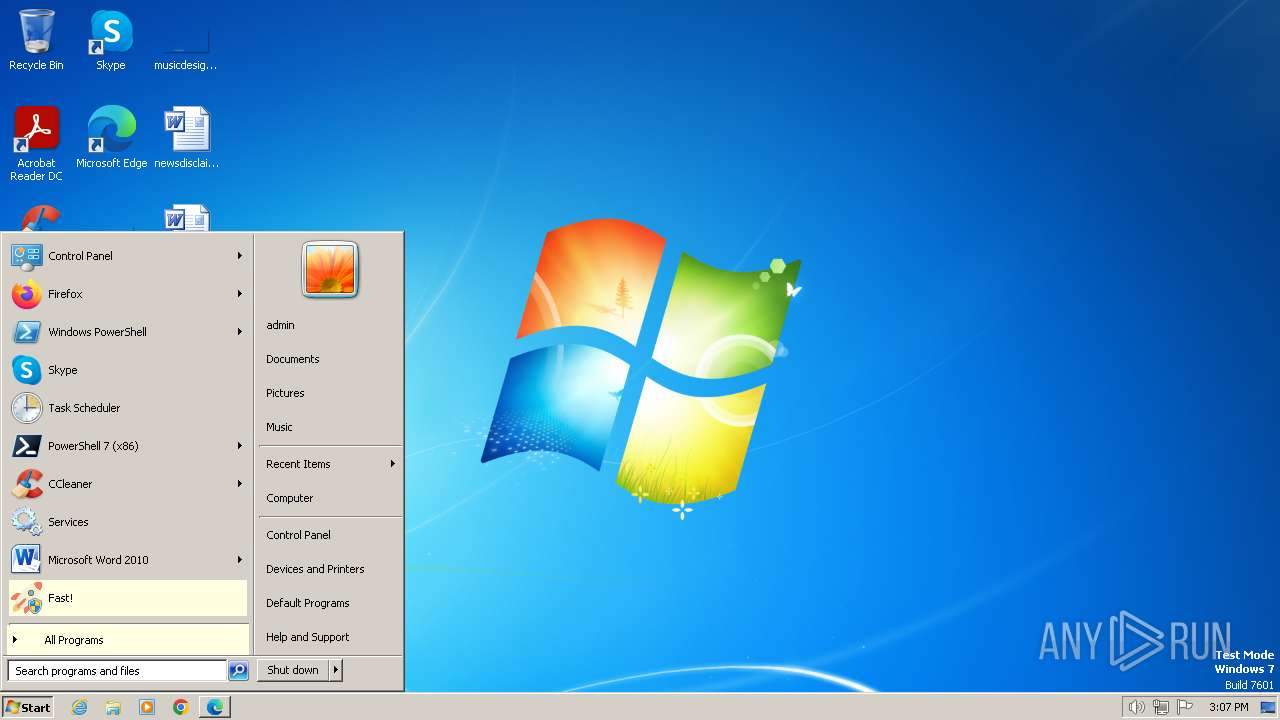Expand the Control Panel submenu arrow

tap(240, 256)
